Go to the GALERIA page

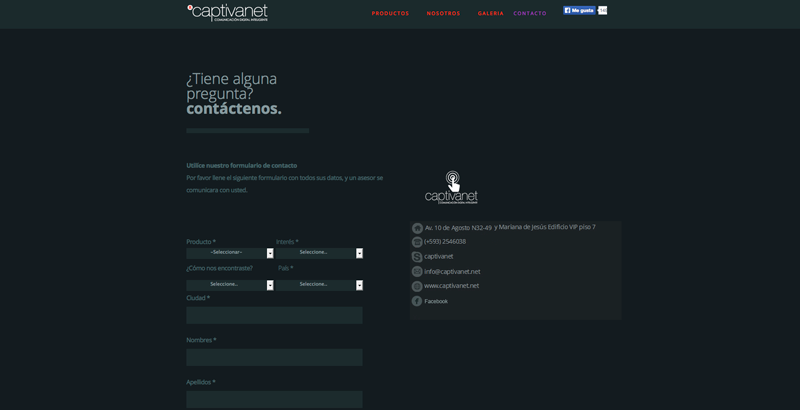(x=490, y=14)
